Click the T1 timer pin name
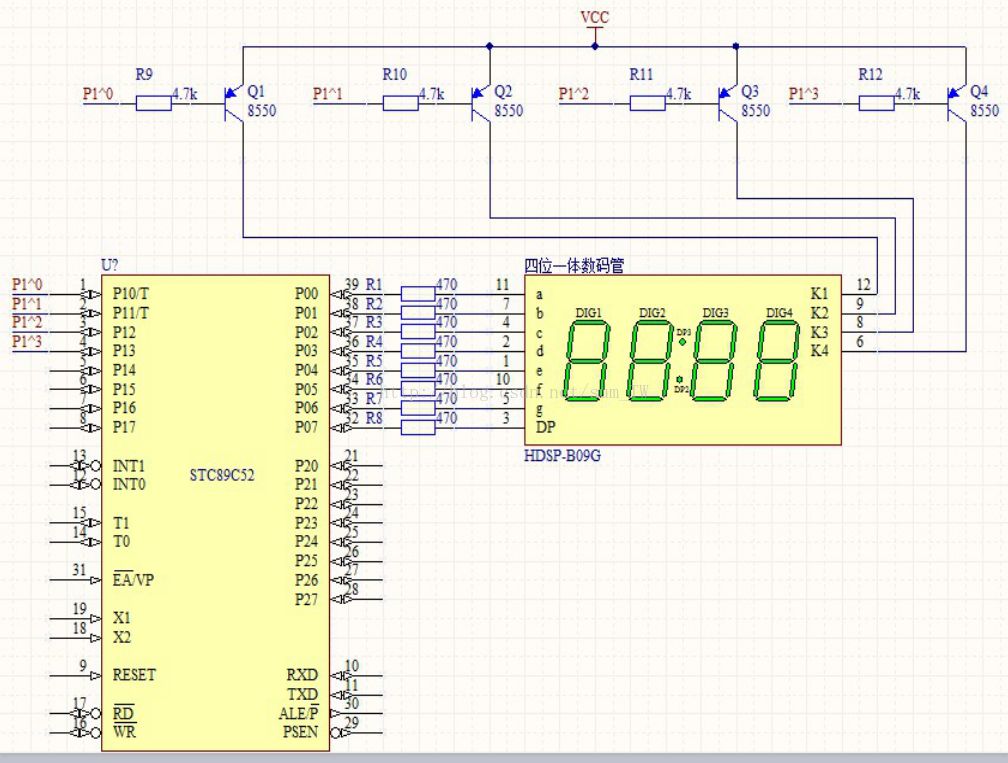1008x763 pixels. [x=121, y=523]
